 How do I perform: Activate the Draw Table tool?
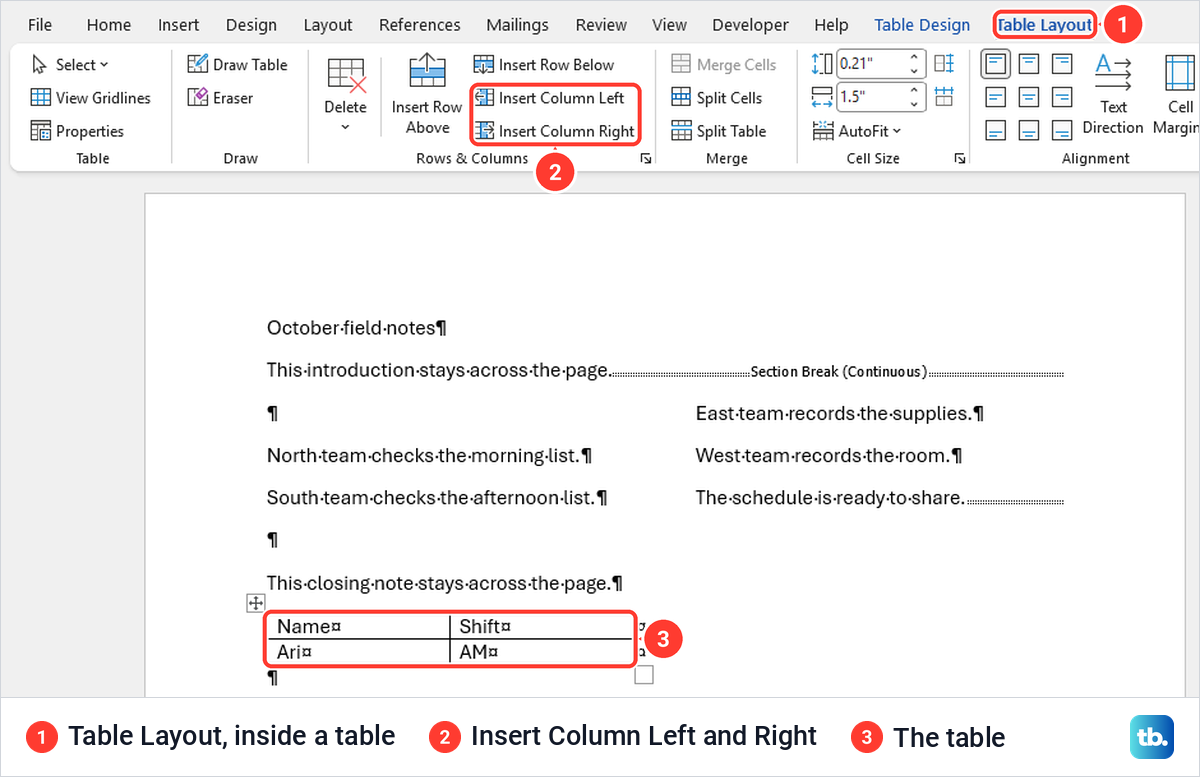coord(238,65)
